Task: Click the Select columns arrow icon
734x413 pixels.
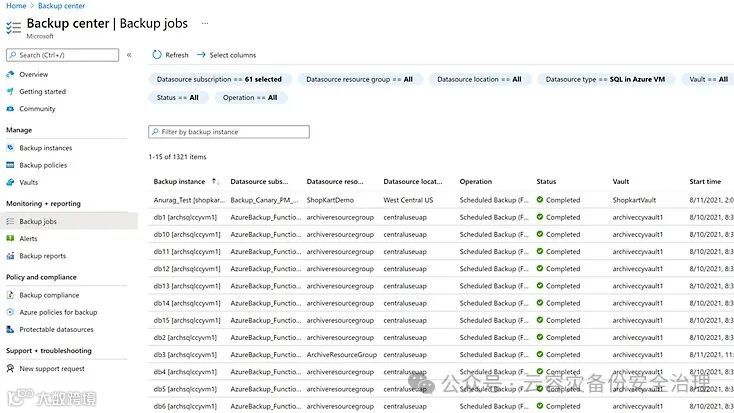Action: point(201,55)
